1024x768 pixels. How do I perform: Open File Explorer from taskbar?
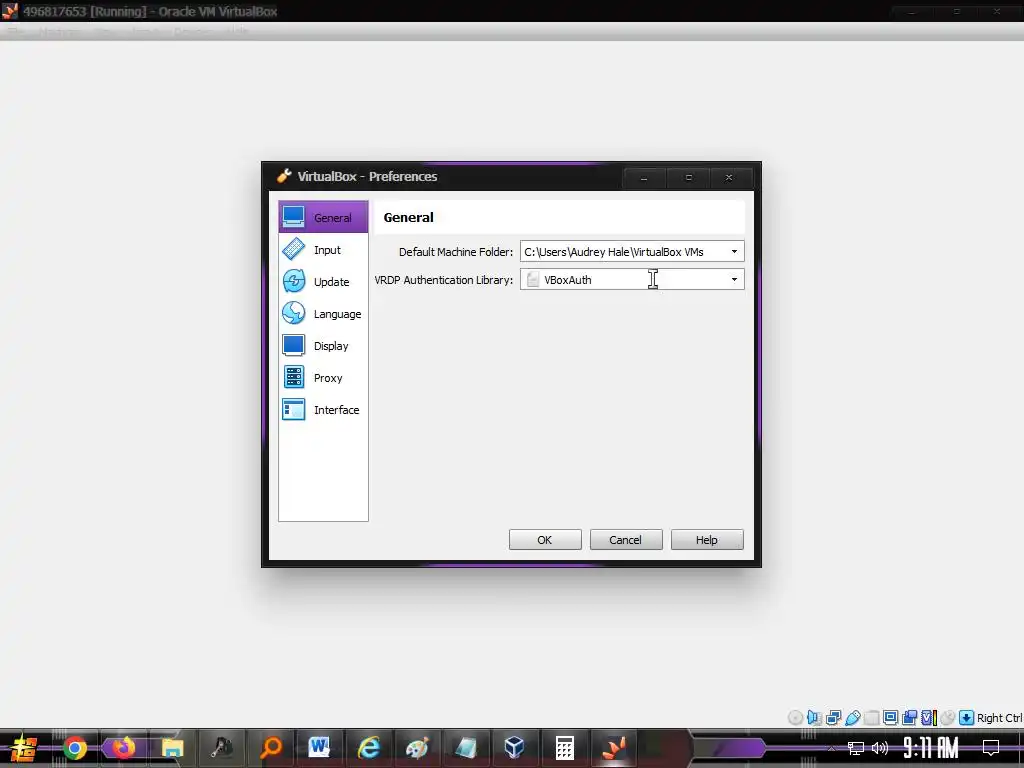click(172, 748)
